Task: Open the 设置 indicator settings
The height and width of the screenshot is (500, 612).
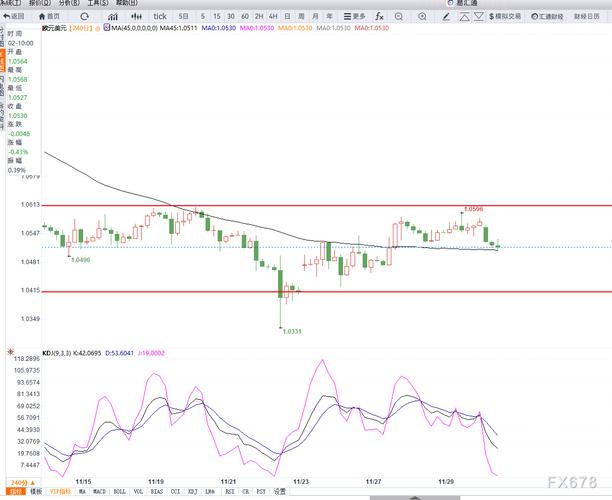Action: coord(279,491)
